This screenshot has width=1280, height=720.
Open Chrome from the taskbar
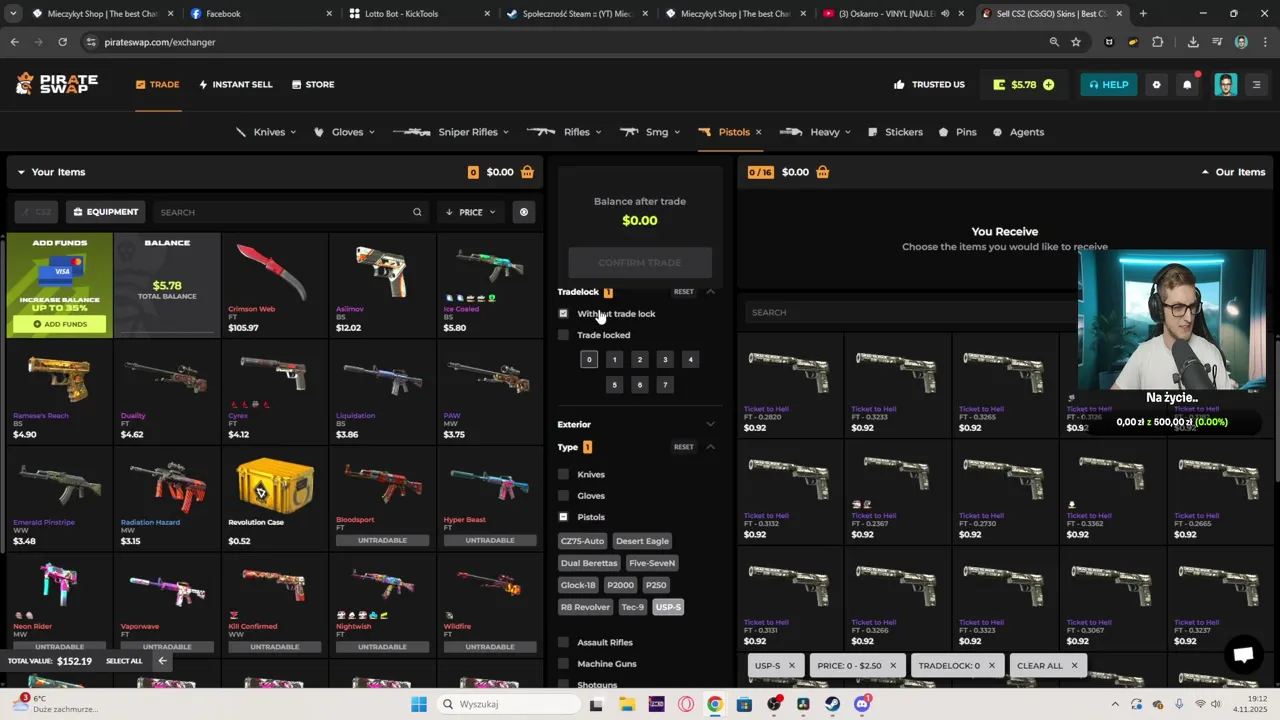pos(715,704)
